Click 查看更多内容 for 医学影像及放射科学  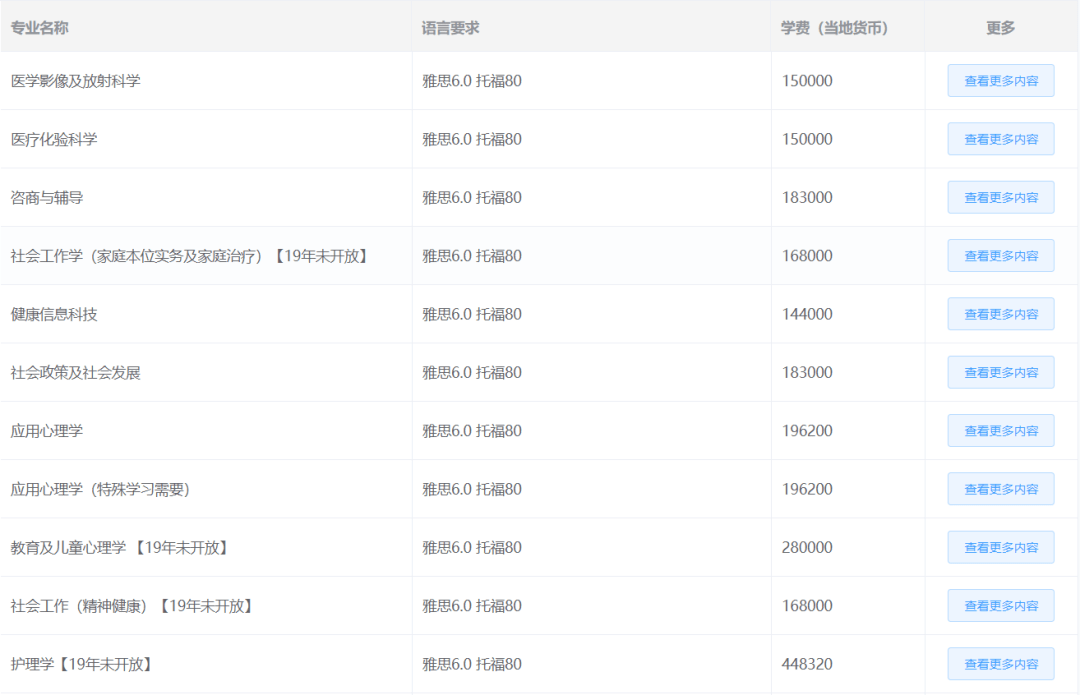tap(1000, 81)
